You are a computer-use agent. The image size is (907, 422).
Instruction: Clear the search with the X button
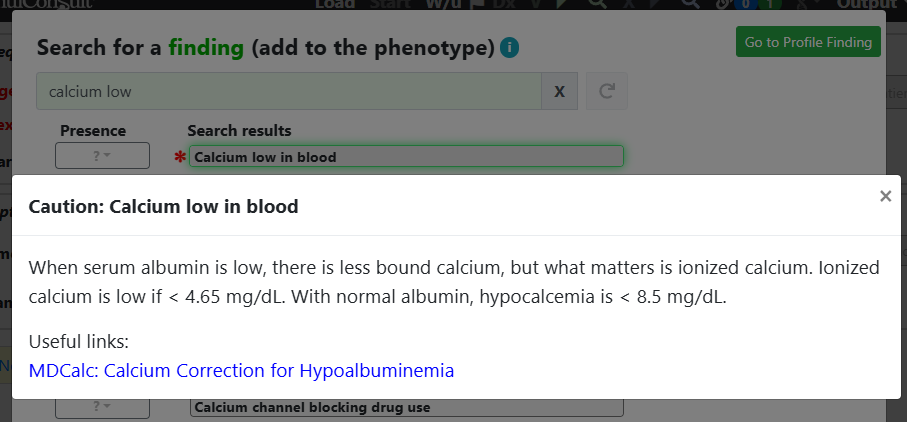pos(559,91)
